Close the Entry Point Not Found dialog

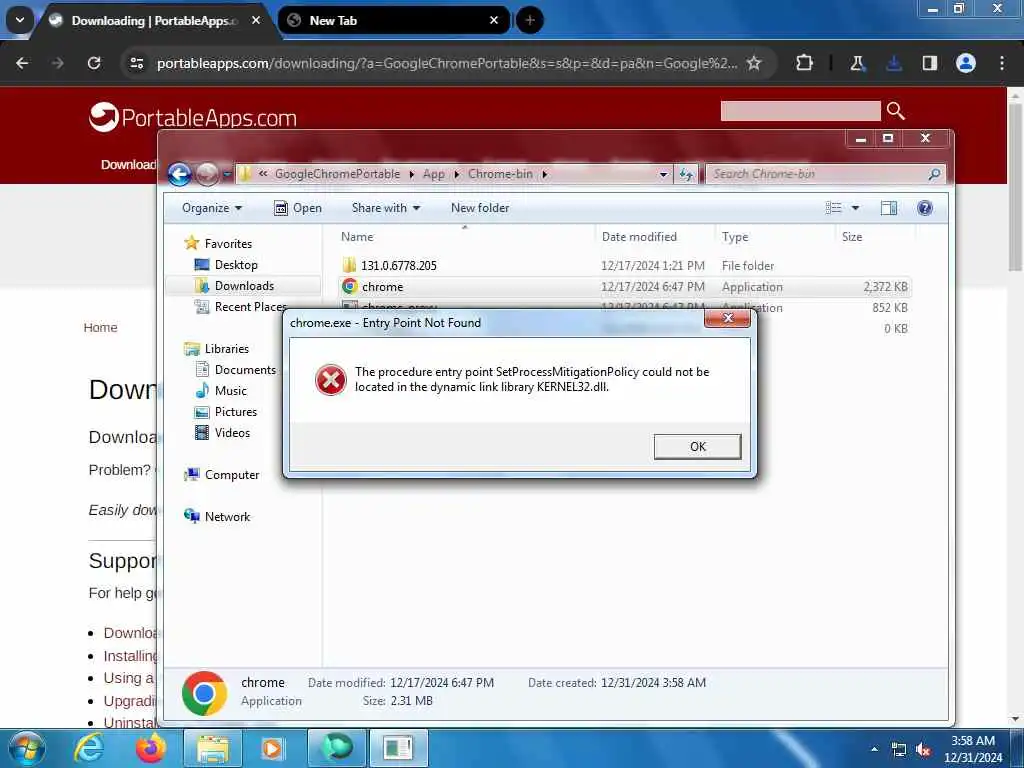pos(727,318)
